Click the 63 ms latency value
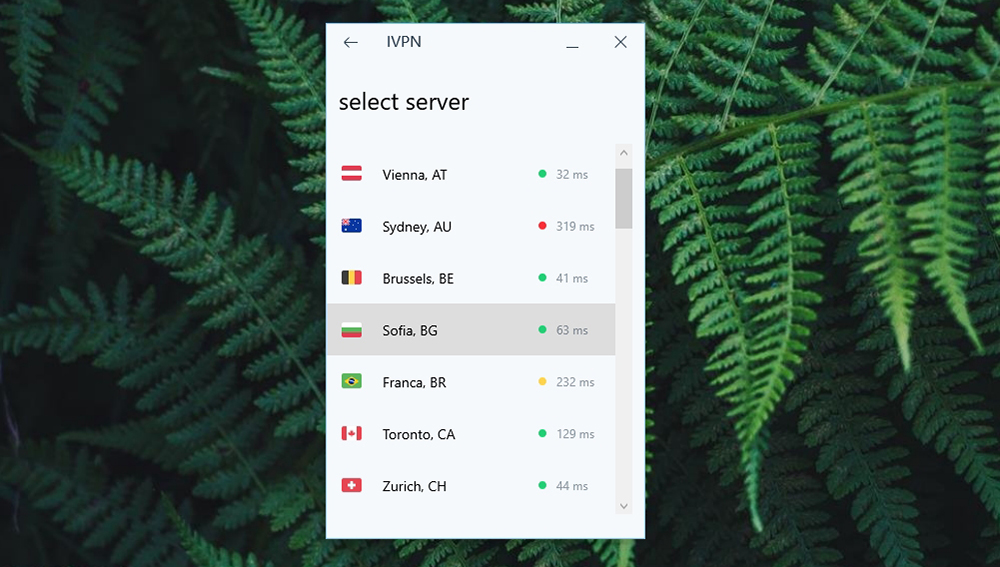Viewport: 1000px width, 567px height. [x=572, y=330]
